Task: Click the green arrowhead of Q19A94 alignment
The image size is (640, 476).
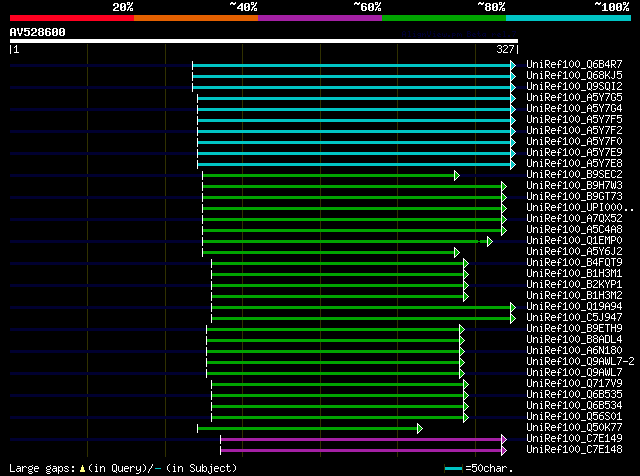Action: pyautogui.click(x=513, y=308)
